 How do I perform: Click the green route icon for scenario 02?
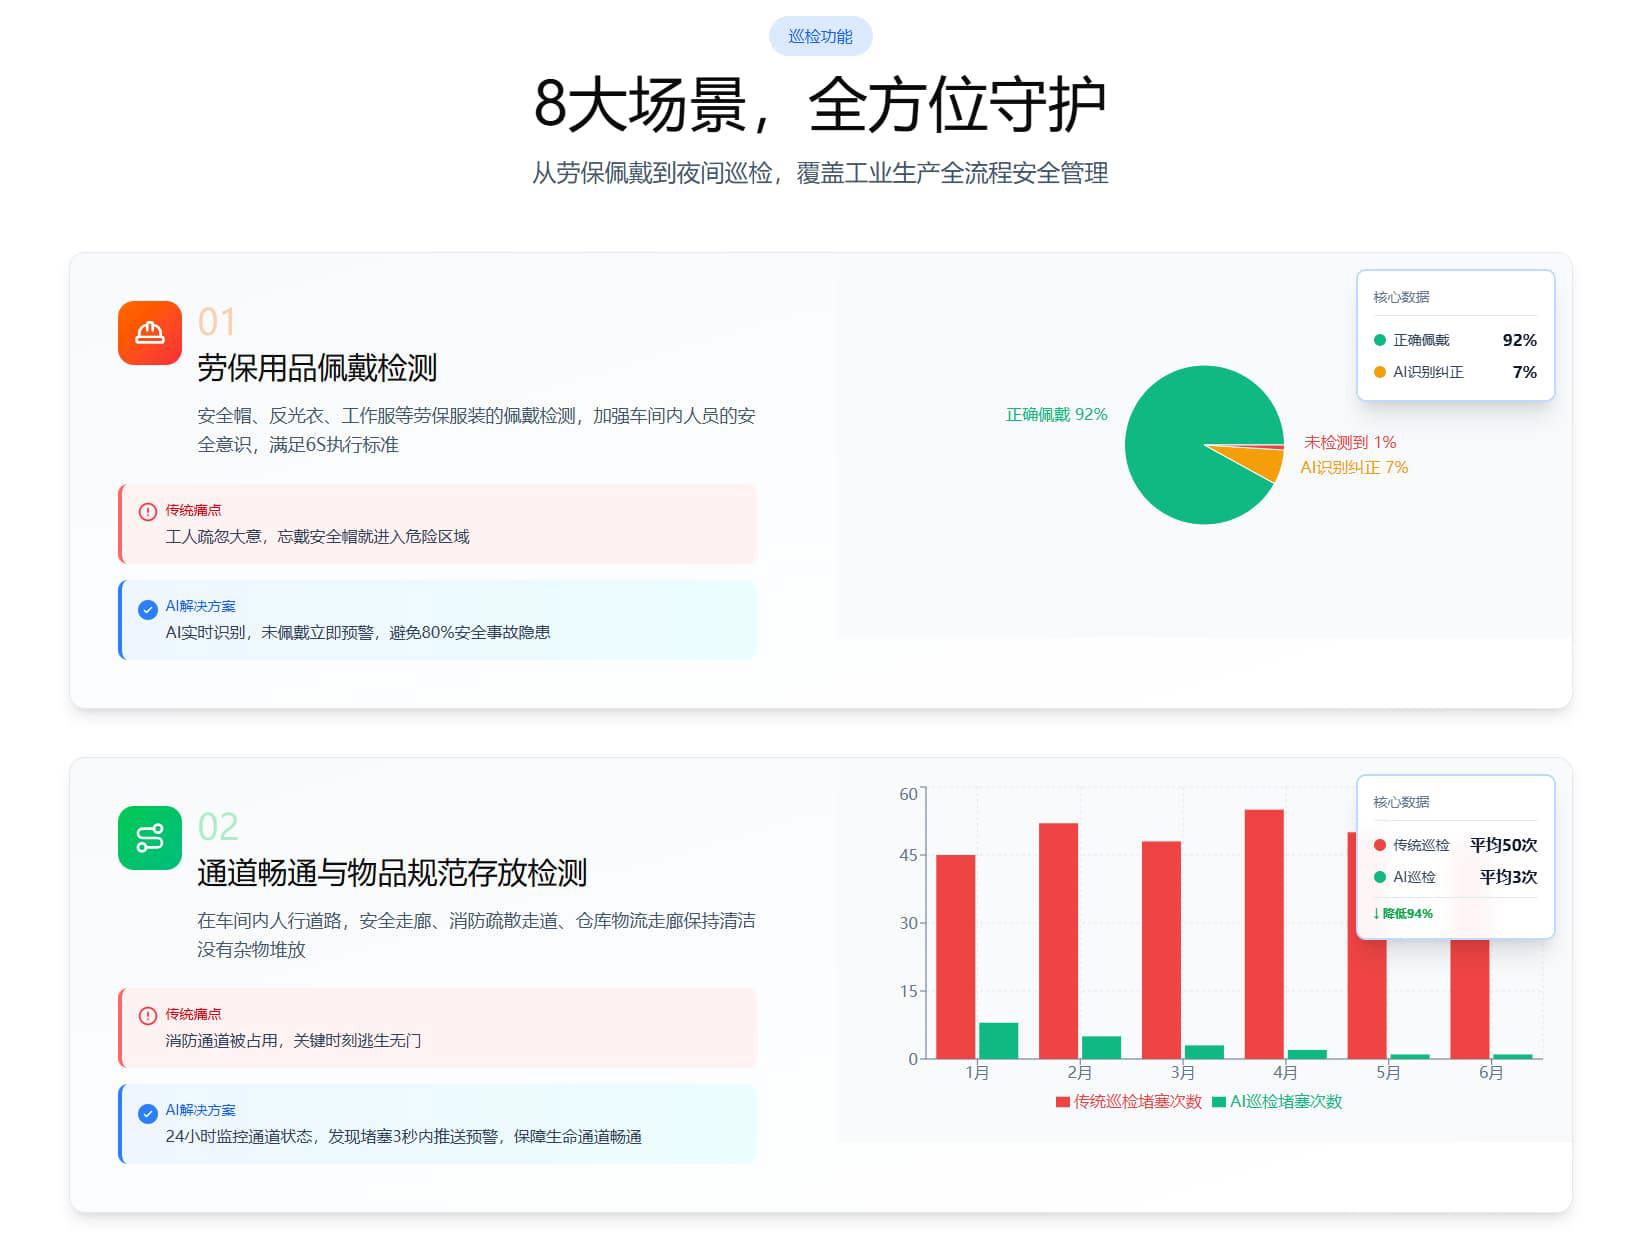coord(150,838)
